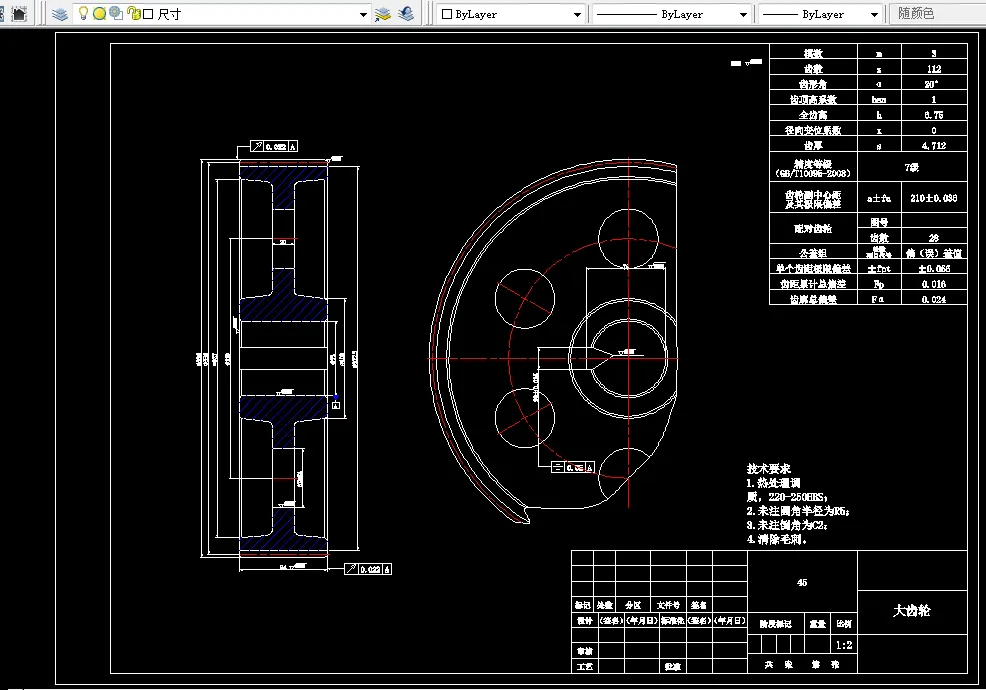Click the table value 6.75
This screenshot has width=986, height=690.
(934, 115)
